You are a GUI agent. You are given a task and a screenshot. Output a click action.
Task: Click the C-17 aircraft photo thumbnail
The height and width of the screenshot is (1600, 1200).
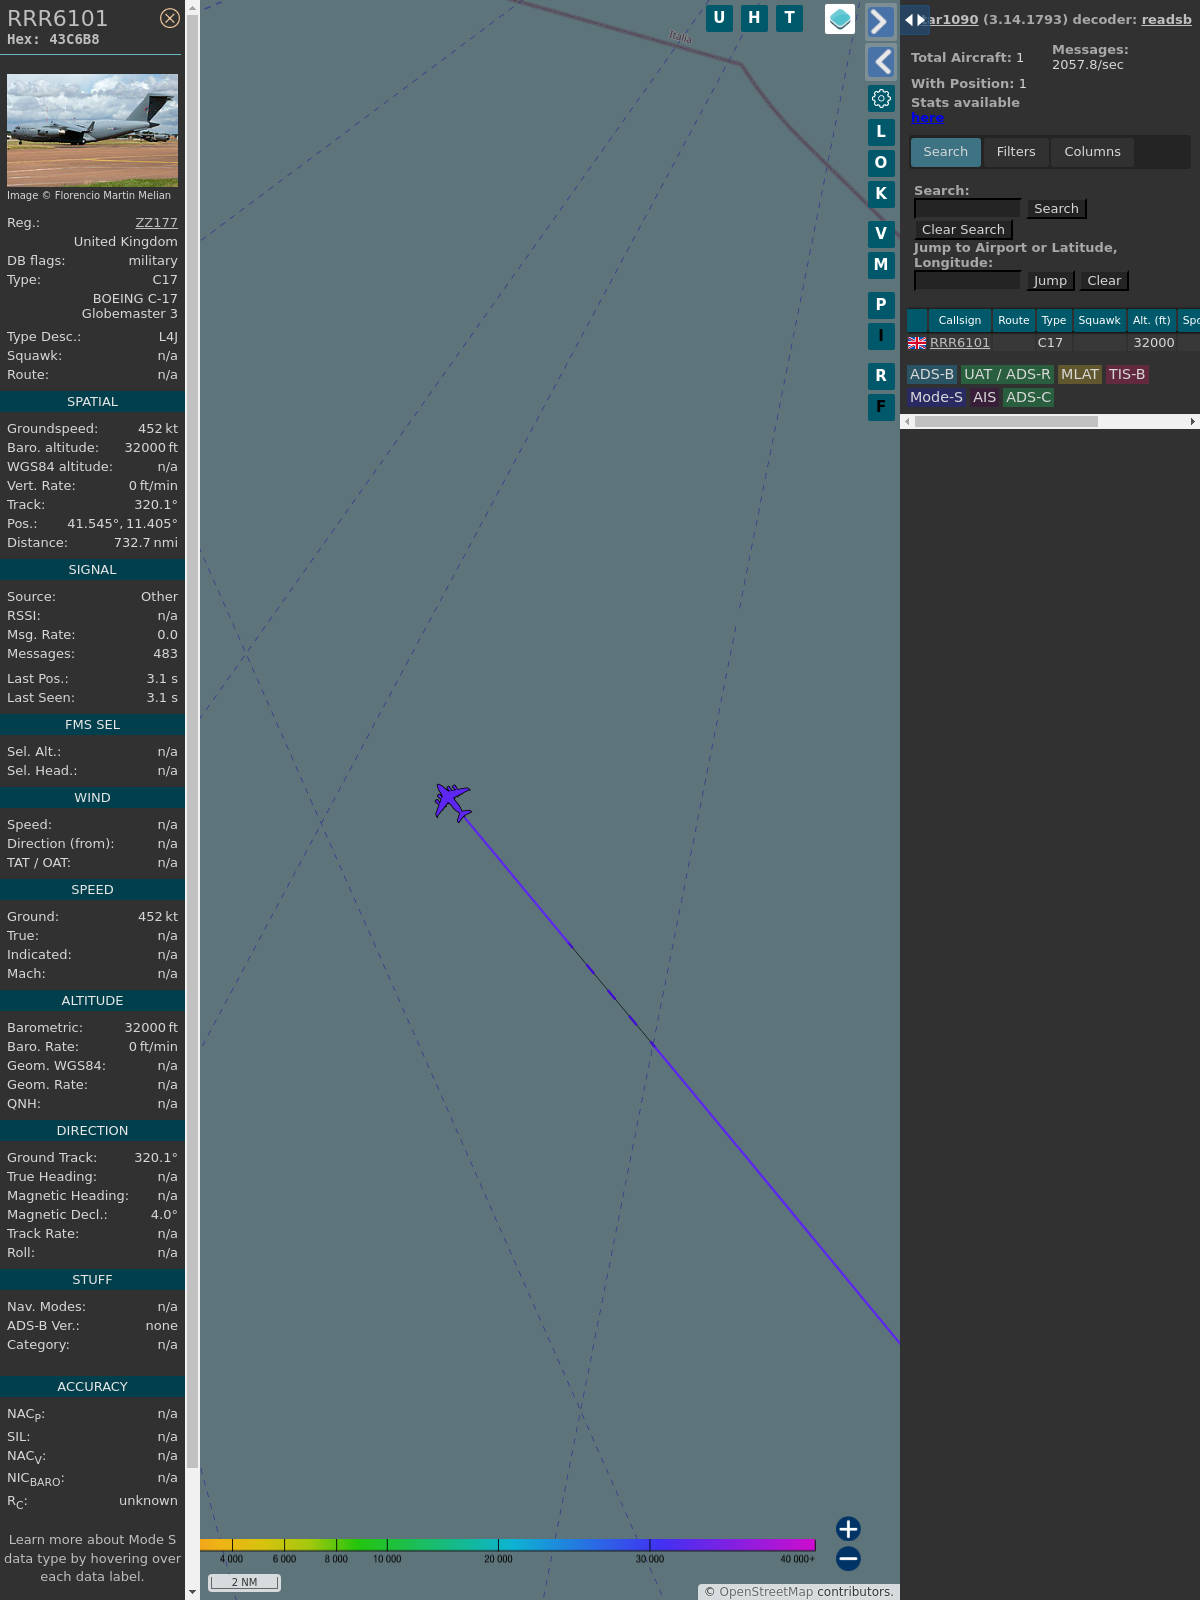(x=92, y=130)
